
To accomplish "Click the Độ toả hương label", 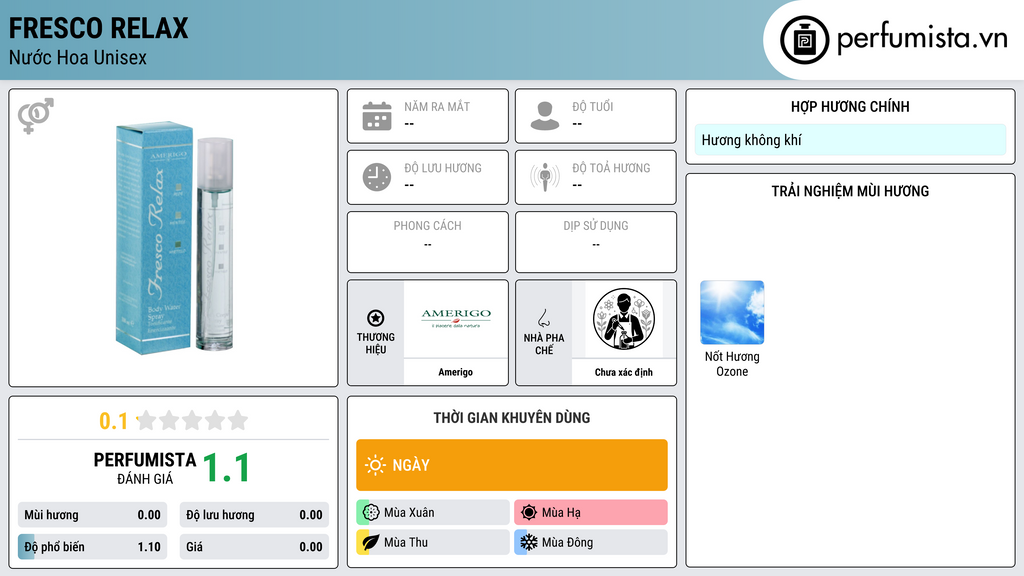I will (x=611, y=168).
